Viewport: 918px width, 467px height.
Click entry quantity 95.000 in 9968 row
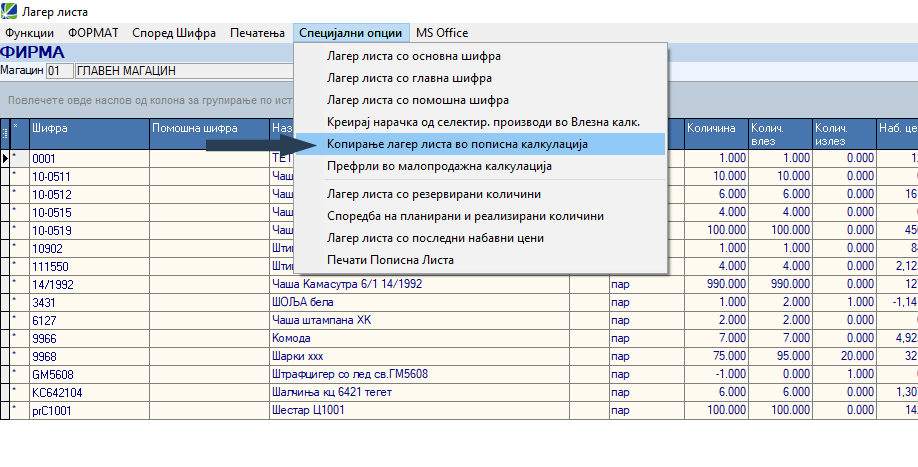(781, 356)
